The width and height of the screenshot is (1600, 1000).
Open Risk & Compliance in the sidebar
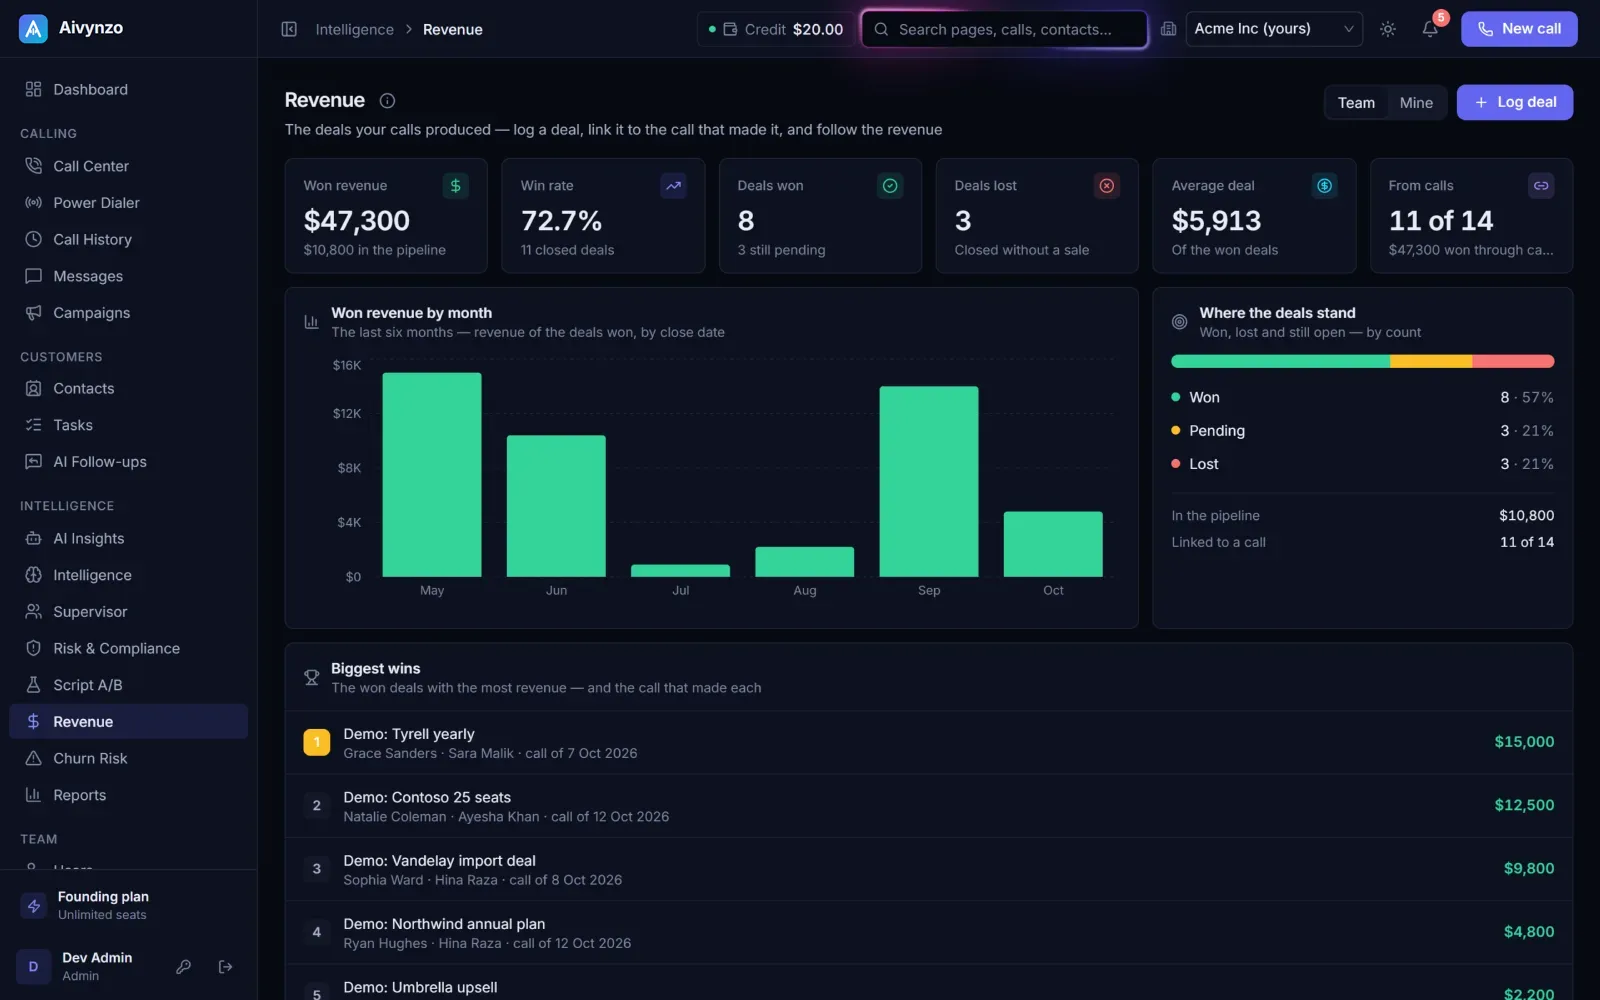(128, 649)
